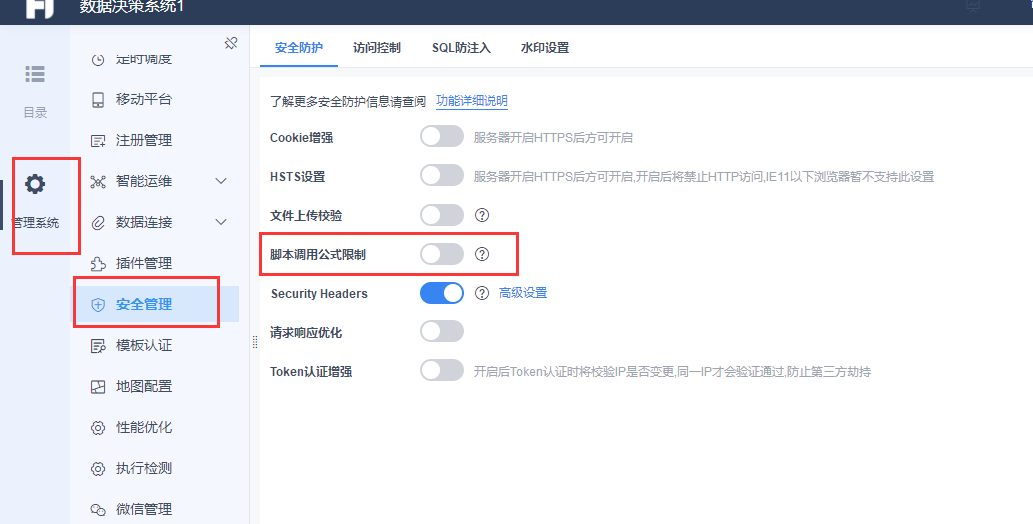Turn off the Security Headers switch
This screenshot has width=1033, height=524.
[x=442, y=293]
